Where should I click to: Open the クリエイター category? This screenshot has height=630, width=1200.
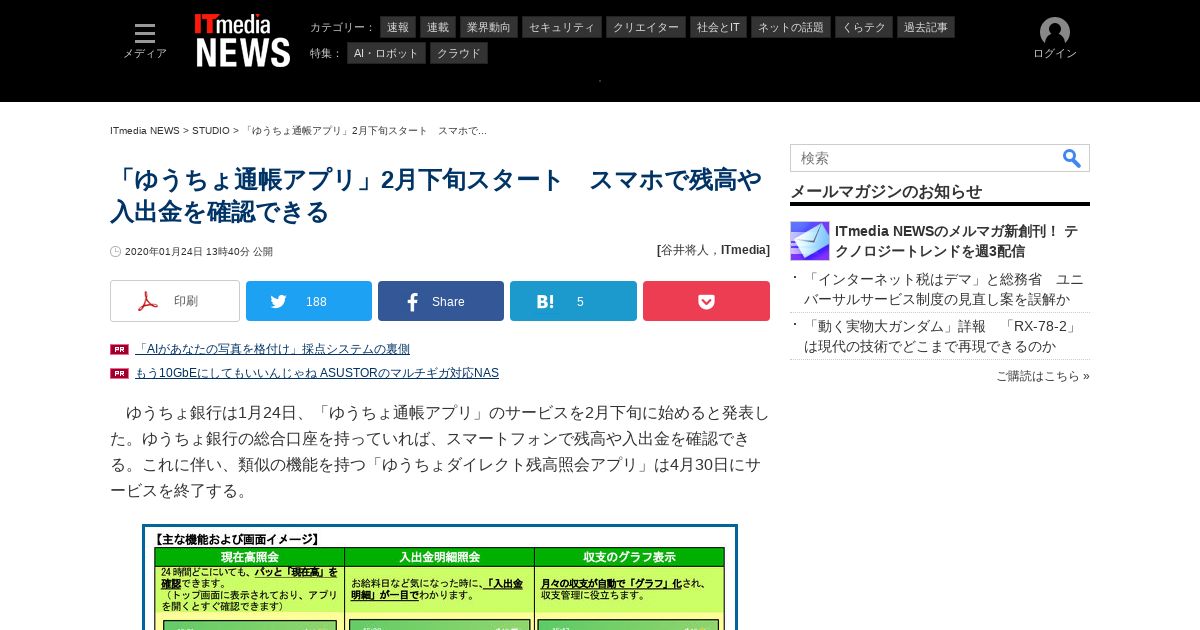point(646,27)
